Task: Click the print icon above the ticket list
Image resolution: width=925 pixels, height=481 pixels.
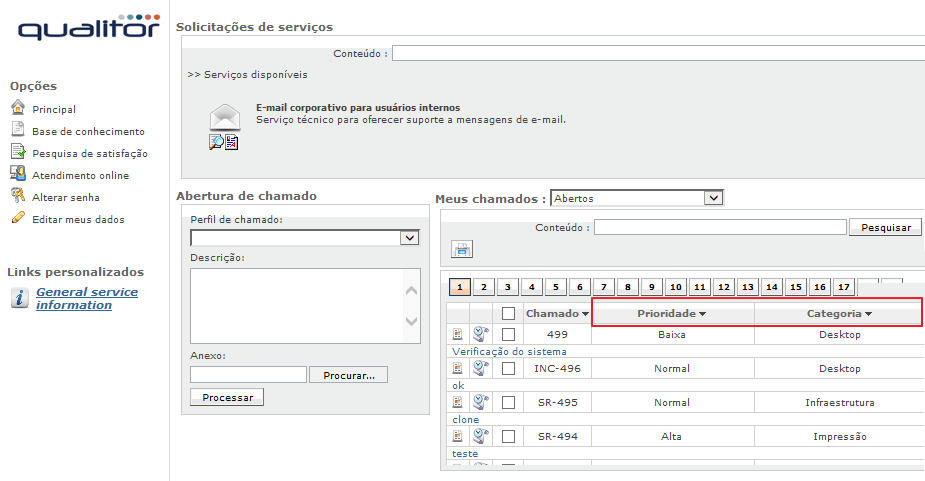Action: point(463,249)
